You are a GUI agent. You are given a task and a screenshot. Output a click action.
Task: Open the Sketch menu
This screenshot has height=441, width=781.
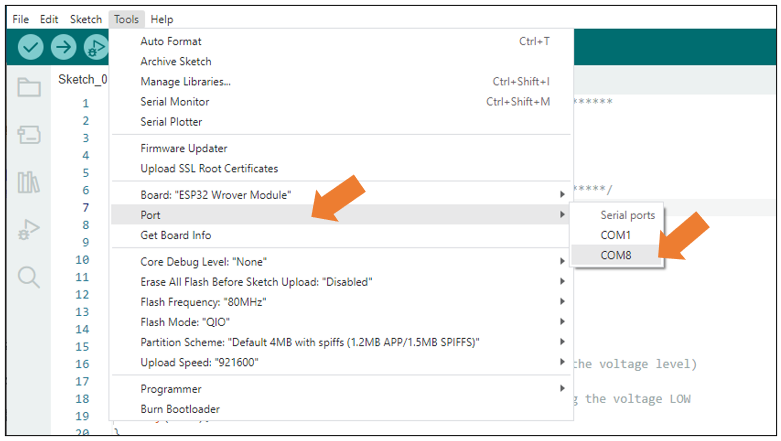(x=86, y=19)
